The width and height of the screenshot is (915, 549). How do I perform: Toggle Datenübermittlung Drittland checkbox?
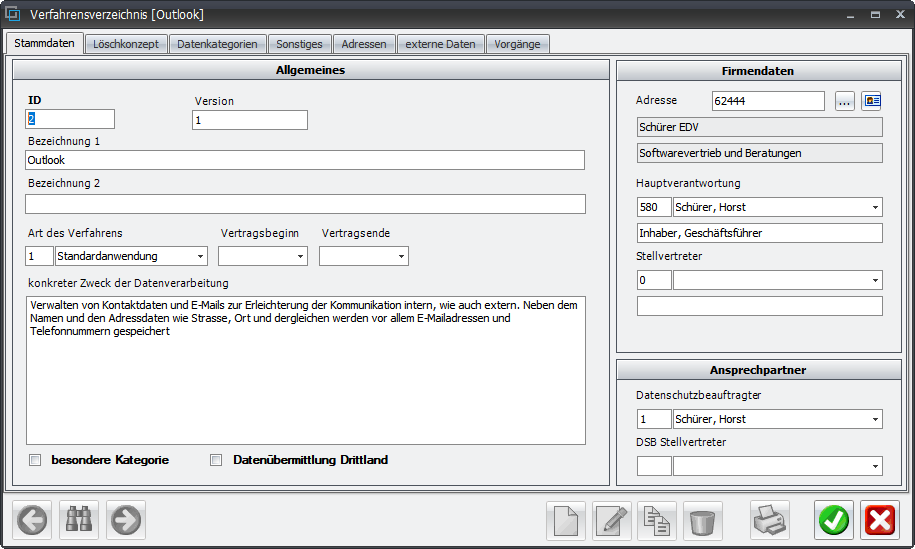click(x=216, y=461)
